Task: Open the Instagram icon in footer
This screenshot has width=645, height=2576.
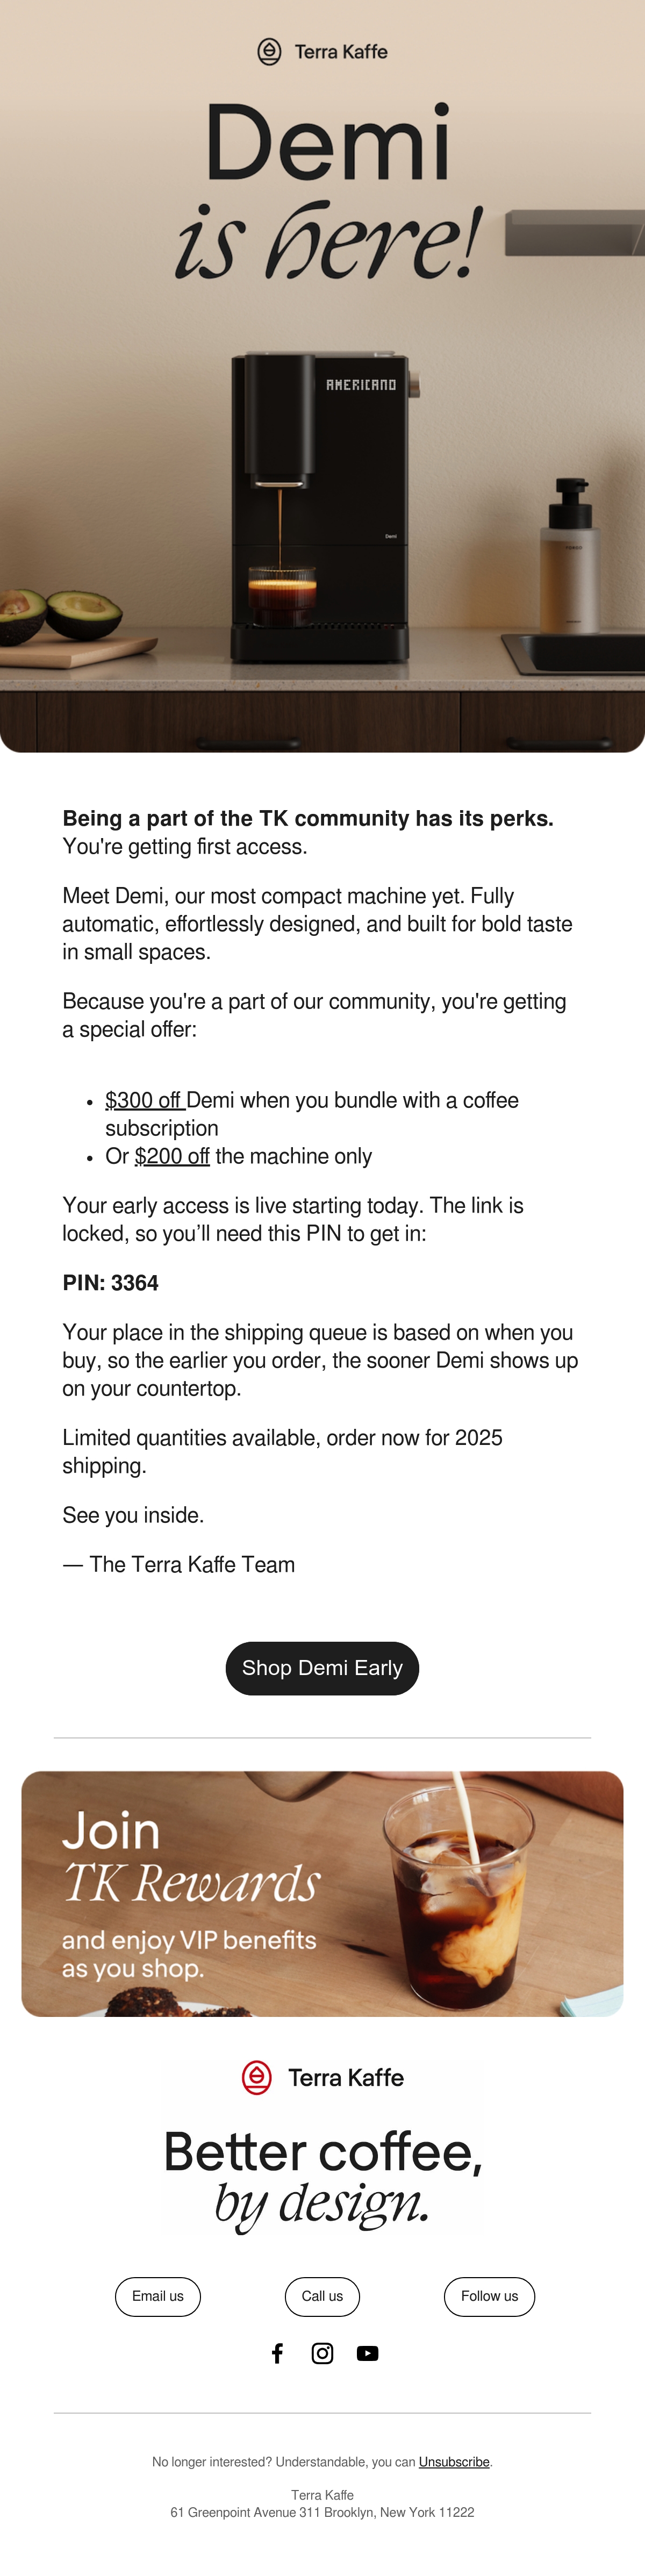Action: click(322, 2353)
